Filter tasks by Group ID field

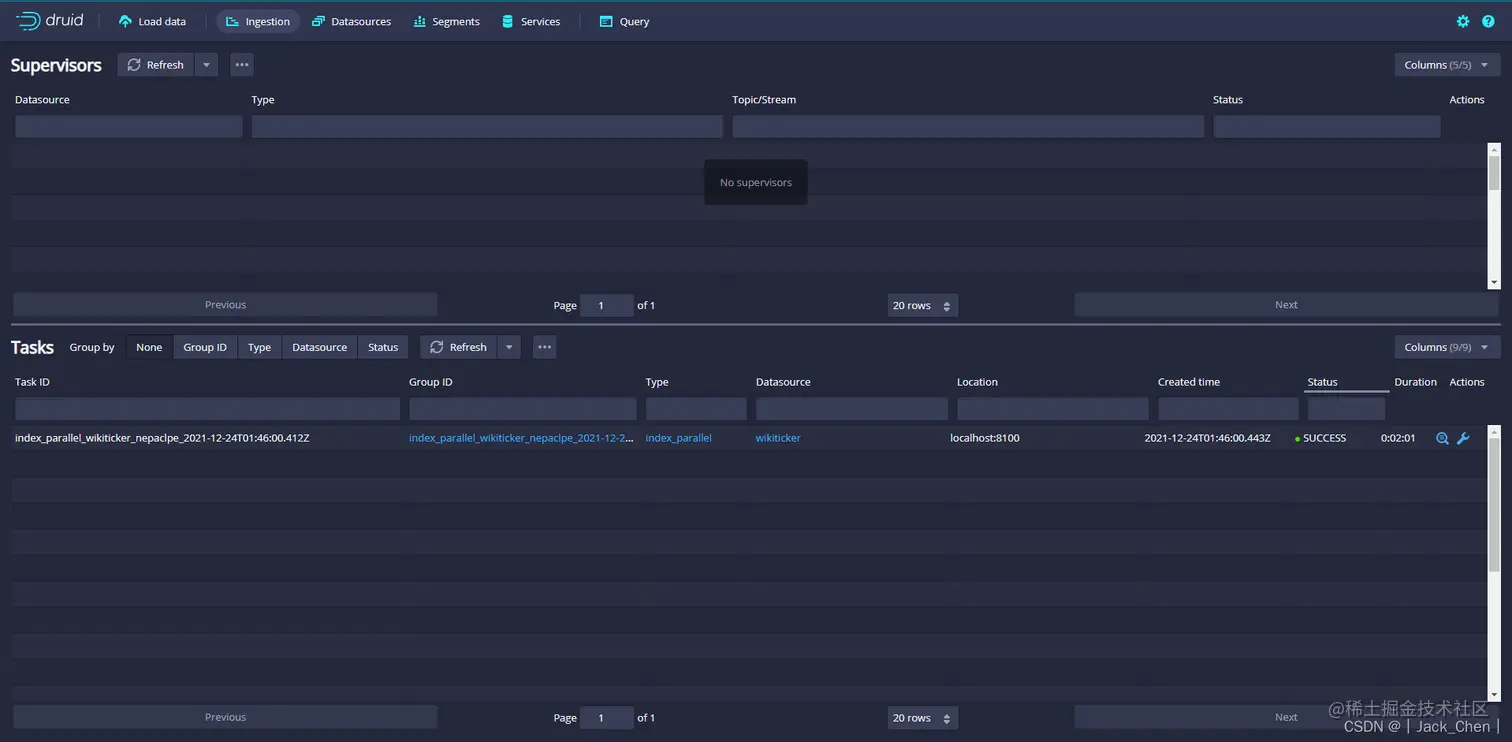point(522,408)
